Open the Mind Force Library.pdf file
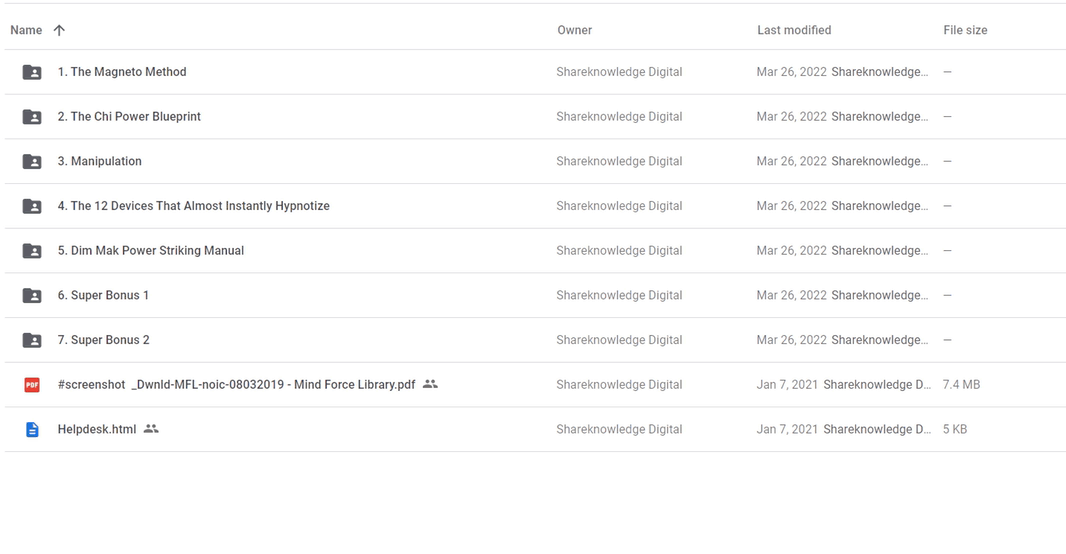The height and width of the screenshot is (554, 1066). 236,385
